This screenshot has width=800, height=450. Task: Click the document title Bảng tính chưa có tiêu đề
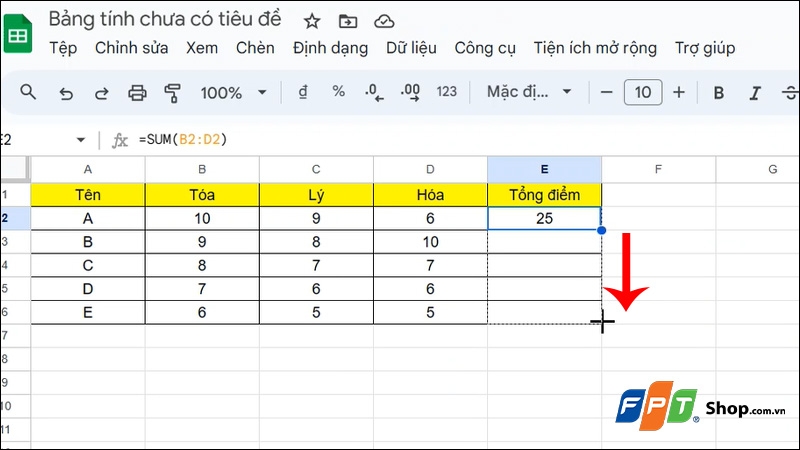tap(165, 19)
